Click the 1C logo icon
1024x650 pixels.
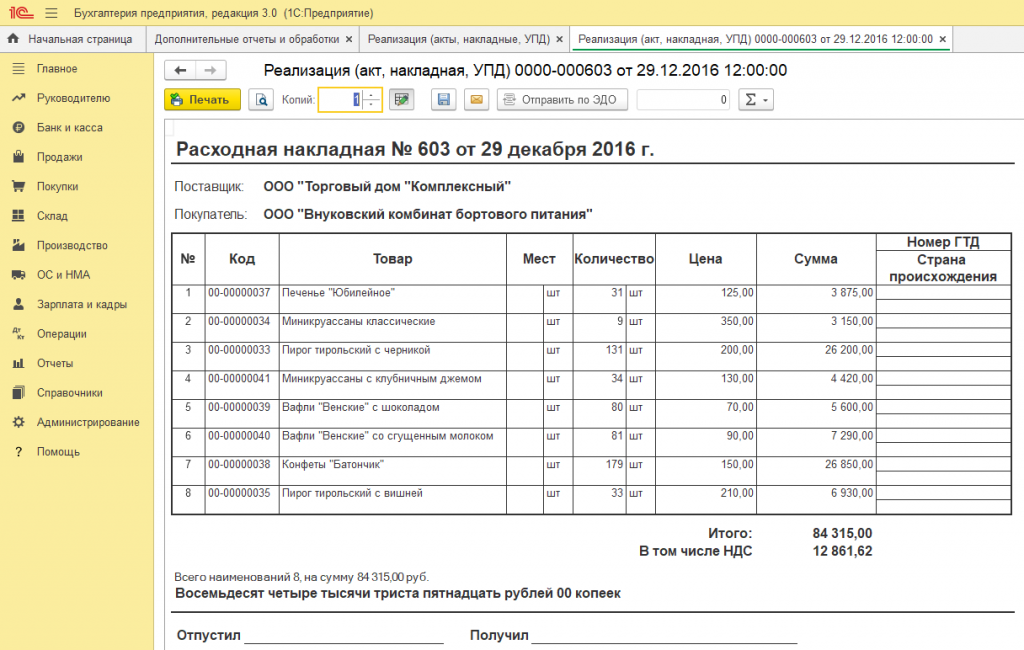[x=21, y=13]
